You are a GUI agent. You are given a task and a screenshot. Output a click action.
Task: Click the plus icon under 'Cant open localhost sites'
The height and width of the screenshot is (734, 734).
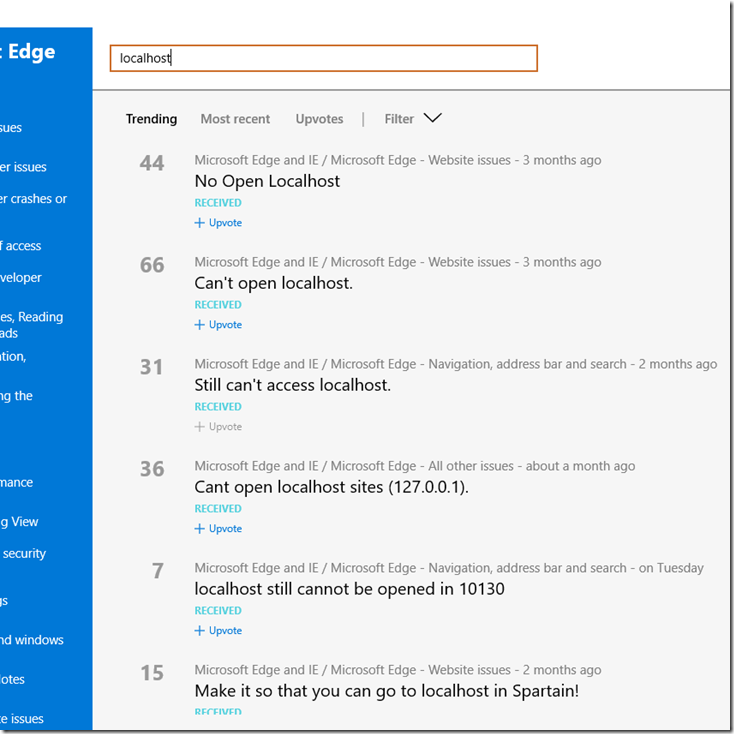pyautogui.click(x=199, y=529)
